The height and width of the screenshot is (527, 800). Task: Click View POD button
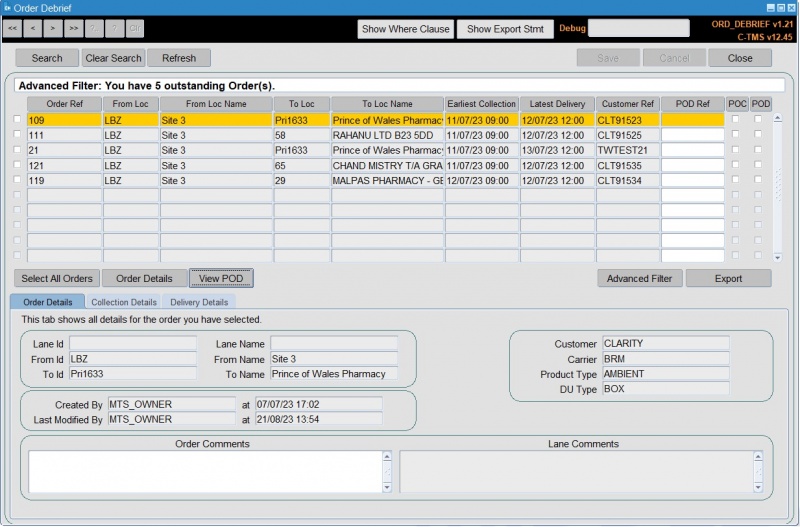point(221,279)
